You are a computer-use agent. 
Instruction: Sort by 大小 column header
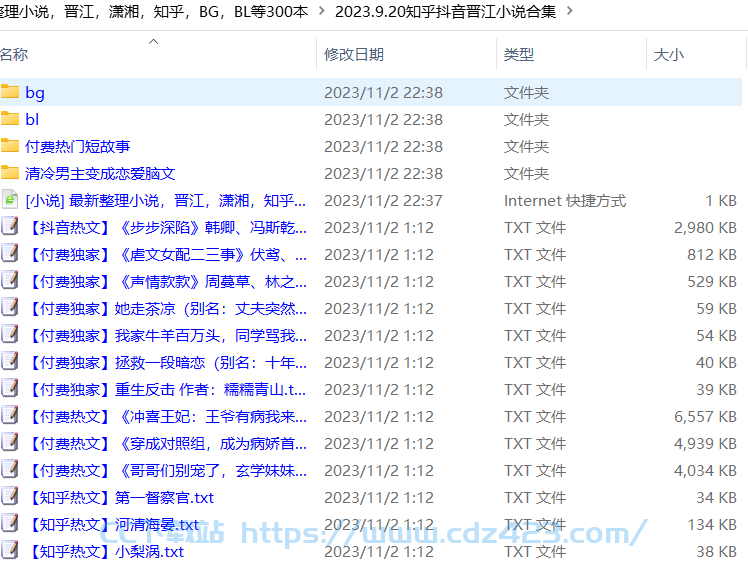tap(669, 54)
